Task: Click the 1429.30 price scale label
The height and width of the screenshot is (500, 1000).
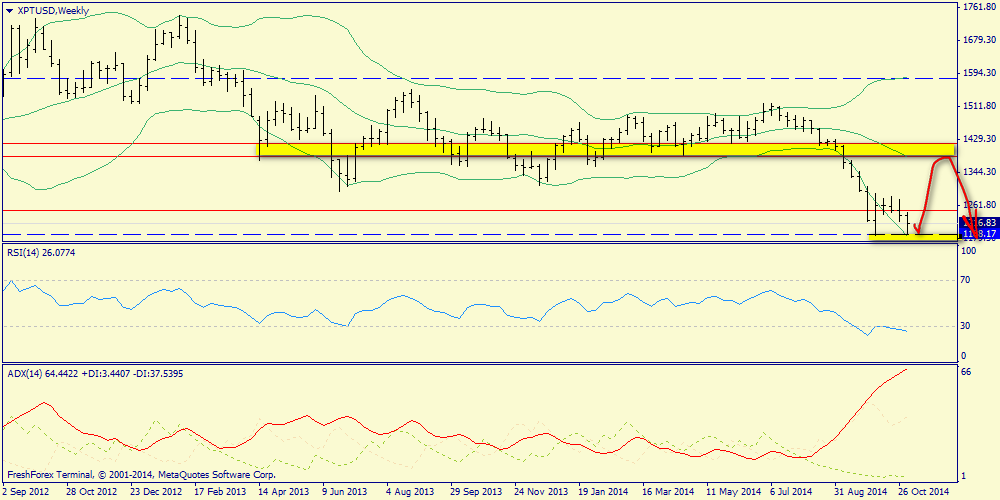Action: (x=982, y=138)
